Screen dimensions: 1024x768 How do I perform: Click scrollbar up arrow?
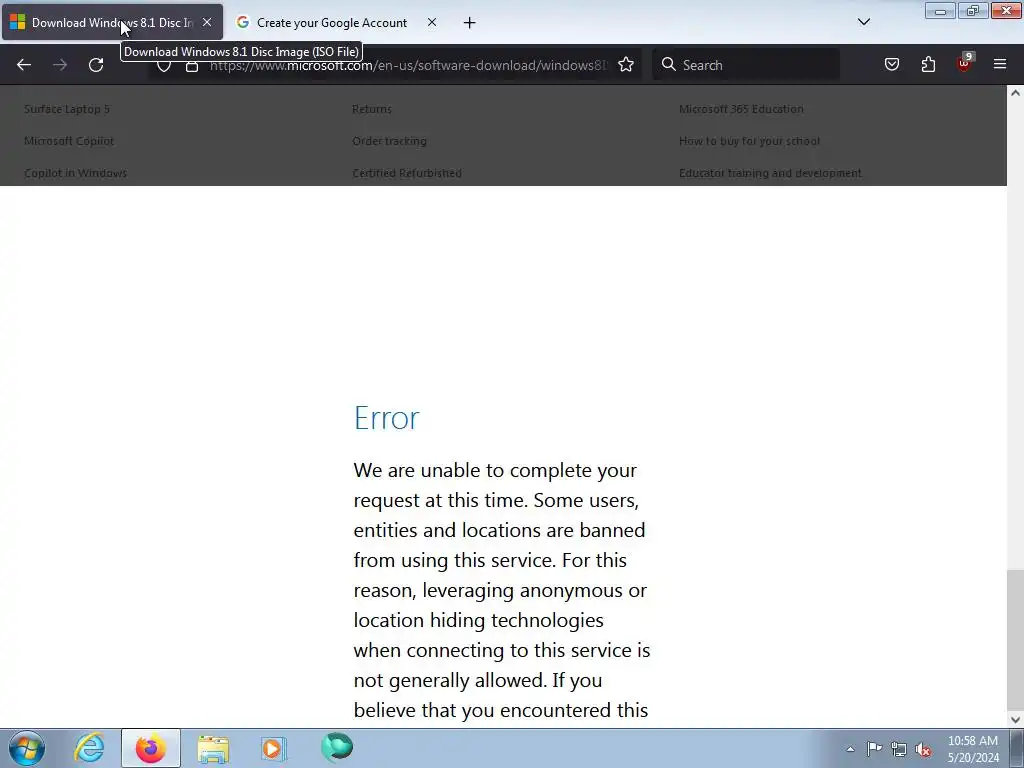coord(1015,93)
